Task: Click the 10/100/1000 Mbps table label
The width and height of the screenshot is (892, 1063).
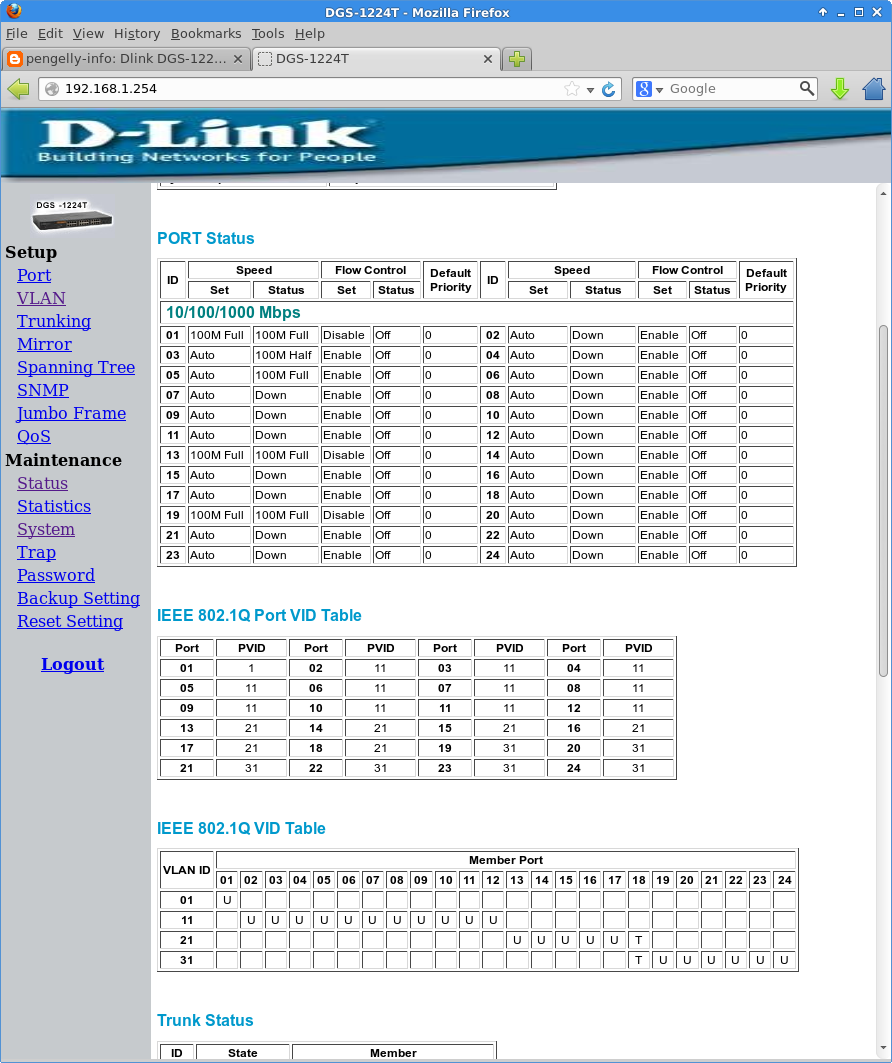Action: [233, 313]
